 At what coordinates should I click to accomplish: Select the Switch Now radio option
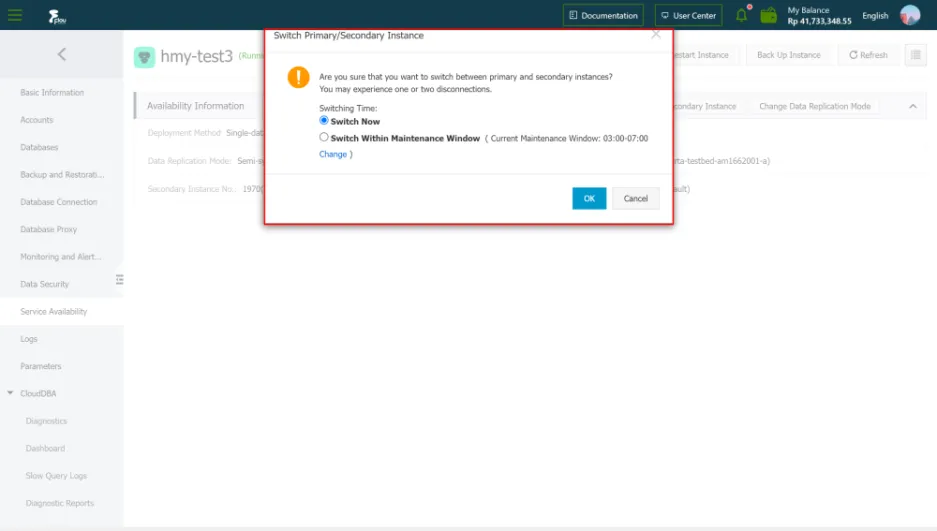(x=324, y=121)
